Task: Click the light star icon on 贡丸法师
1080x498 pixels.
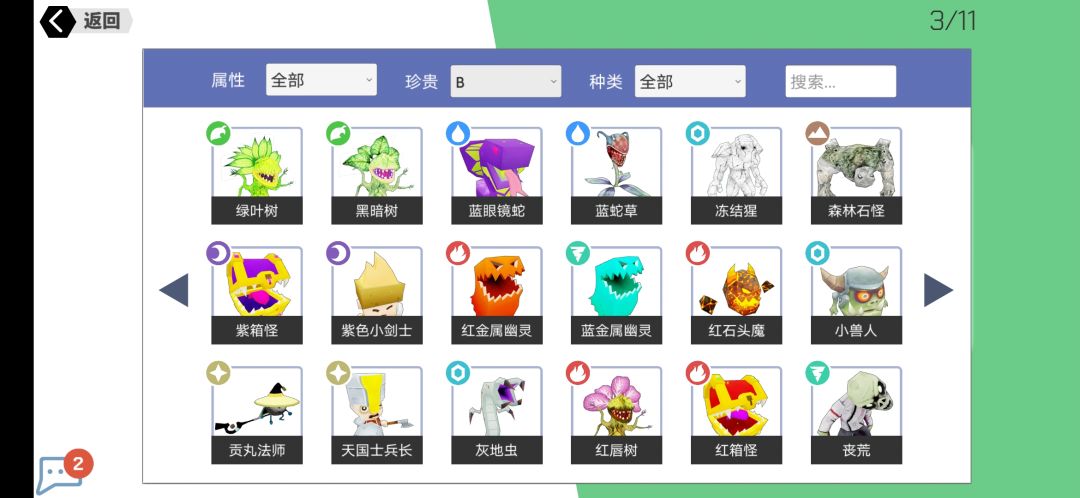Action: 218,373
